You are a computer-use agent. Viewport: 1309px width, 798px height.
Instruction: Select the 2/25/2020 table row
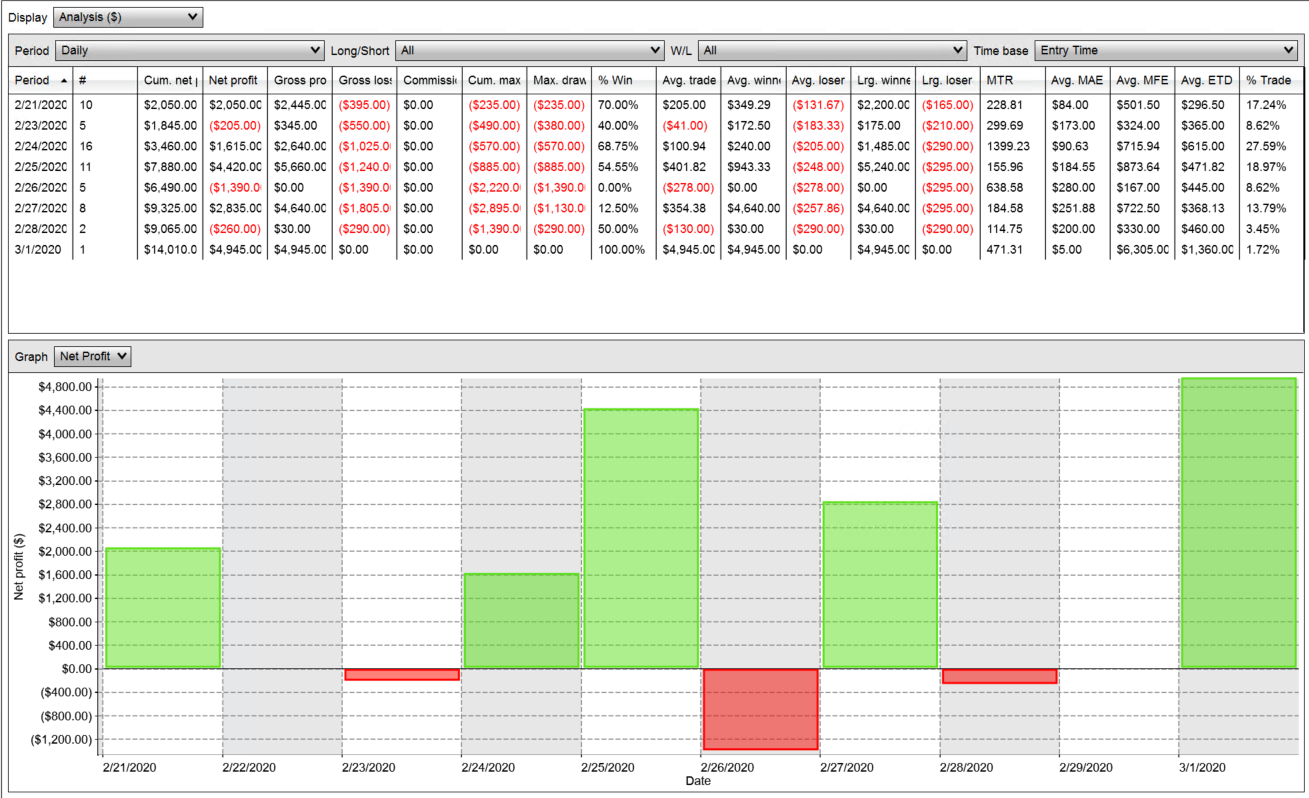pos(656,166)
